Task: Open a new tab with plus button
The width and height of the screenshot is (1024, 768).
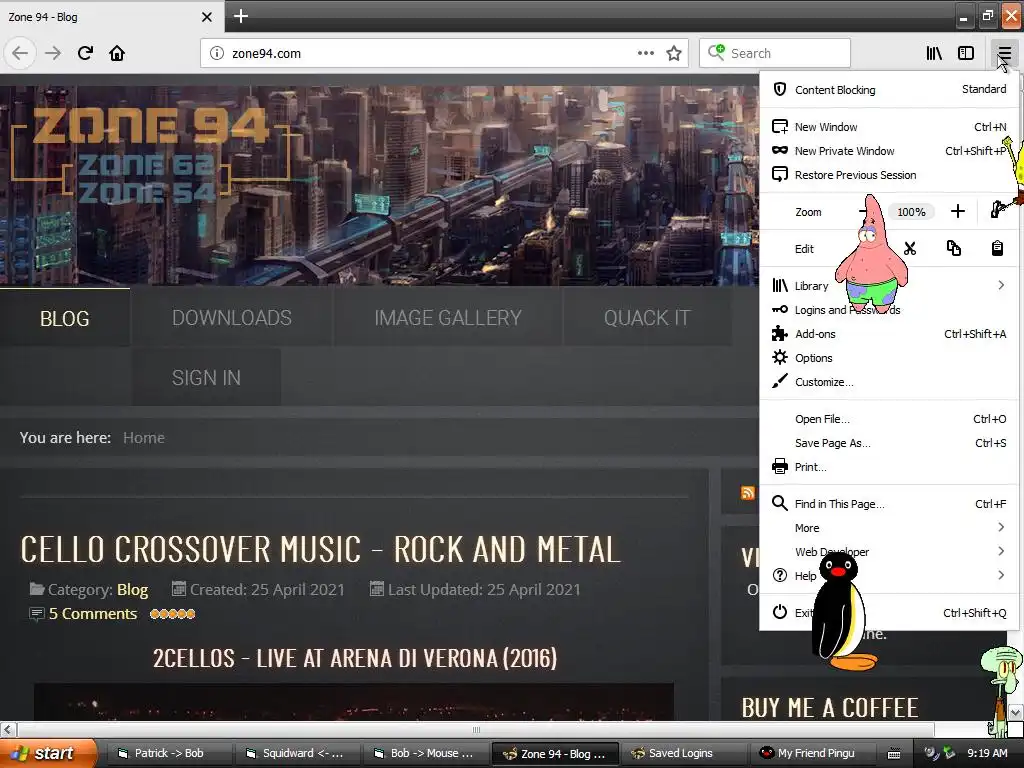Action: (x=240, y=16)
